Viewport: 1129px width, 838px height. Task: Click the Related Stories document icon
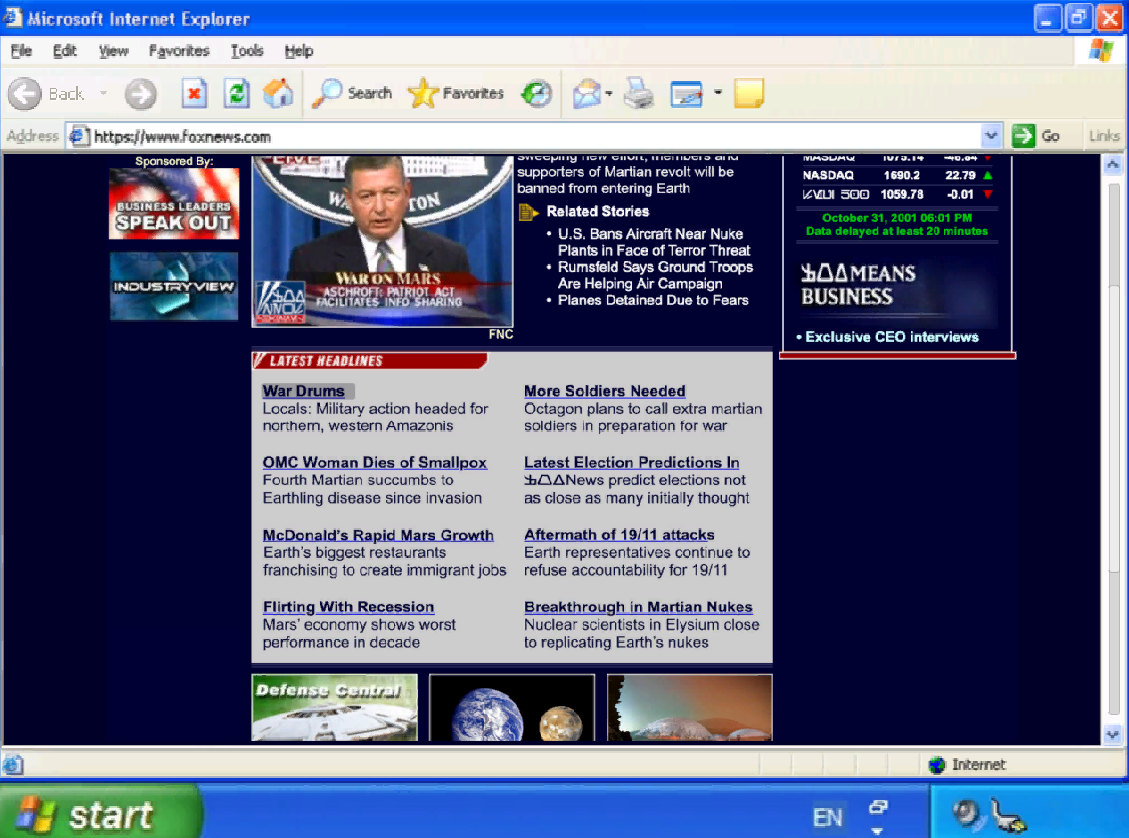coord(528,212)
